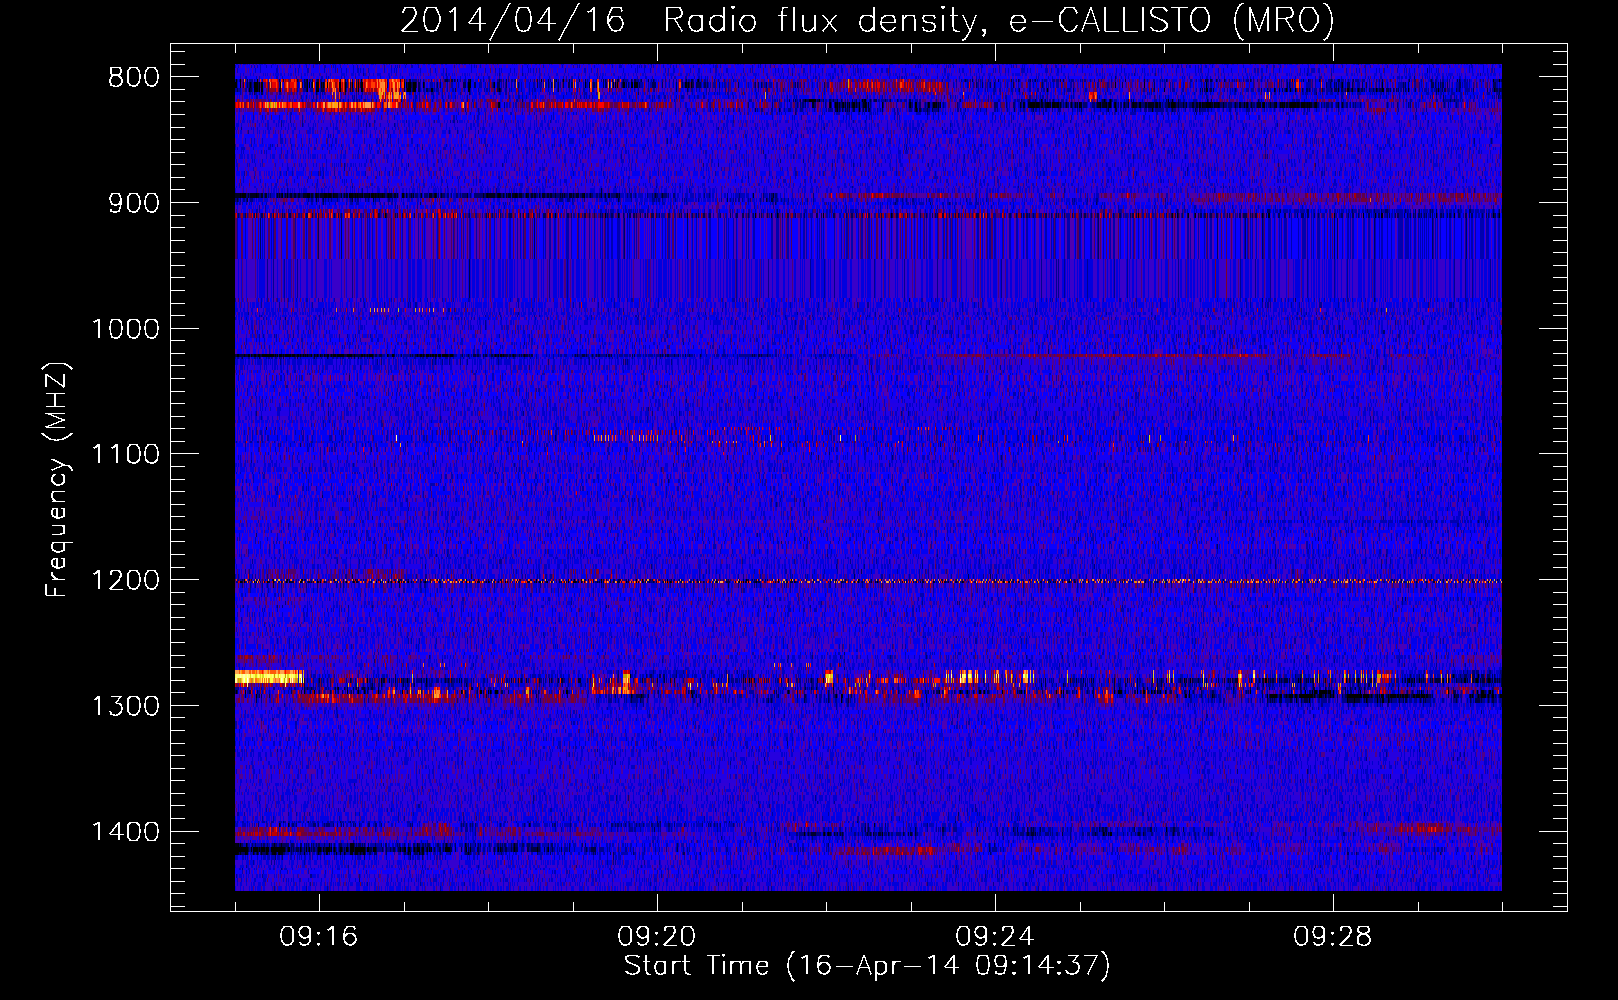Click the 1400 frequency tick label
The width and height of the screenshot is (1618, 1000).
[125, 832]
